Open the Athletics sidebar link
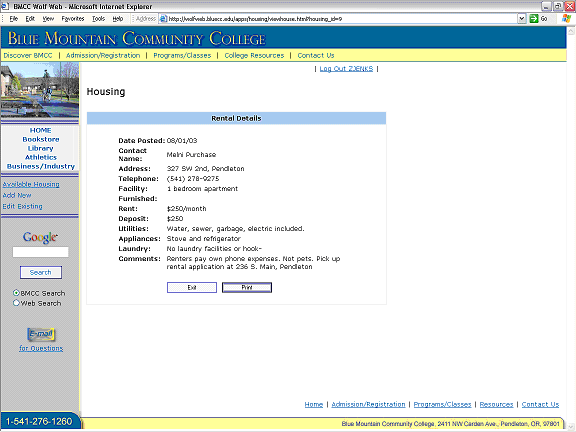The height and width of the screenshot is (432, 576). (x=41, y=157)
